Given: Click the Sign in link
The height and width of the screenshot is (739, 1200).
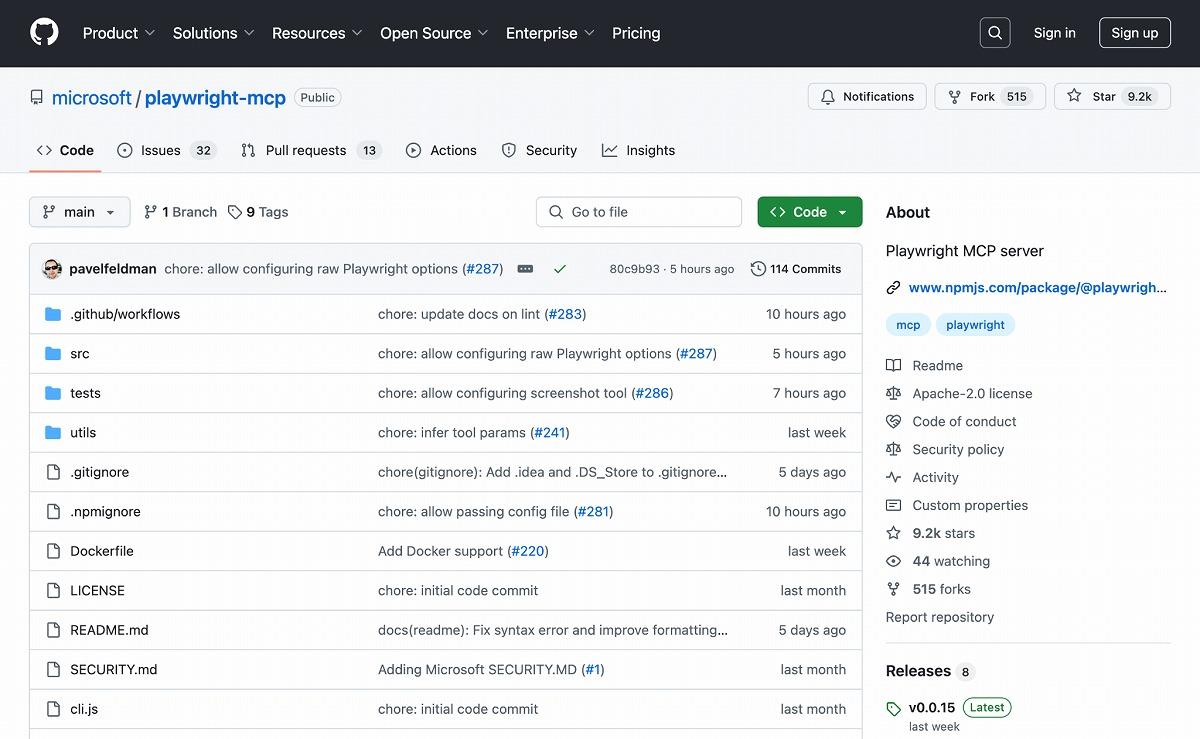Looking at the screenshot, I should point(1055,33).
